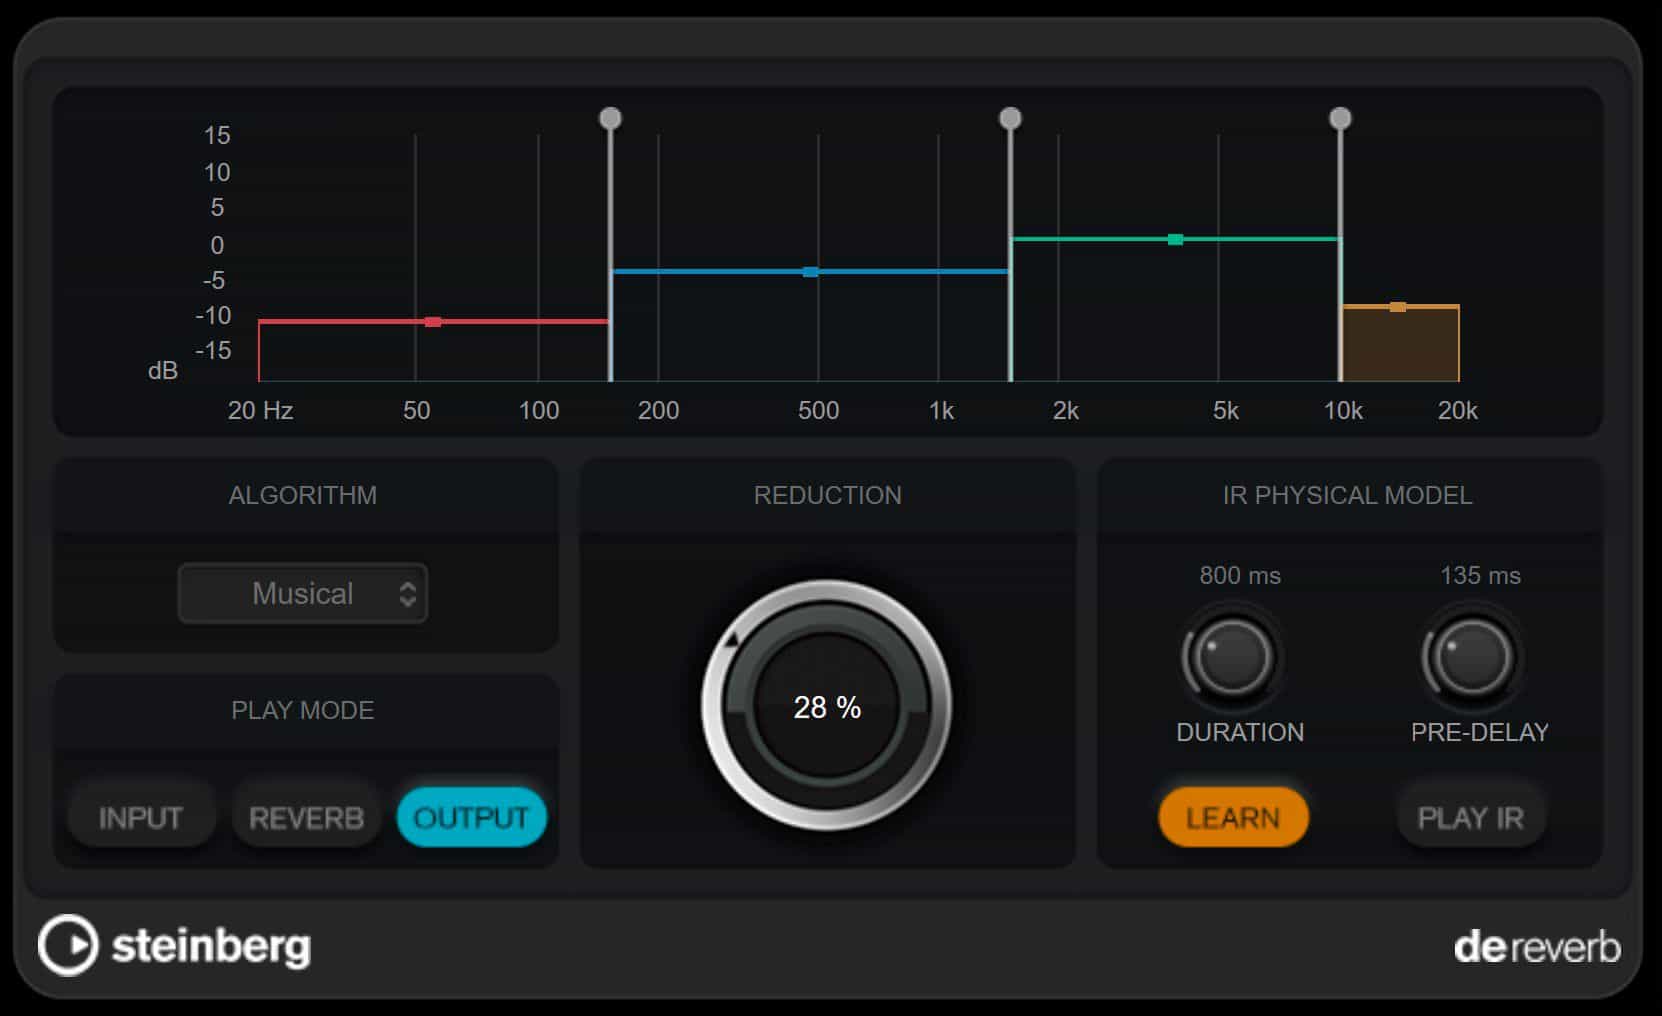Click the leftmost crossover frequency pin

[609, 118]
